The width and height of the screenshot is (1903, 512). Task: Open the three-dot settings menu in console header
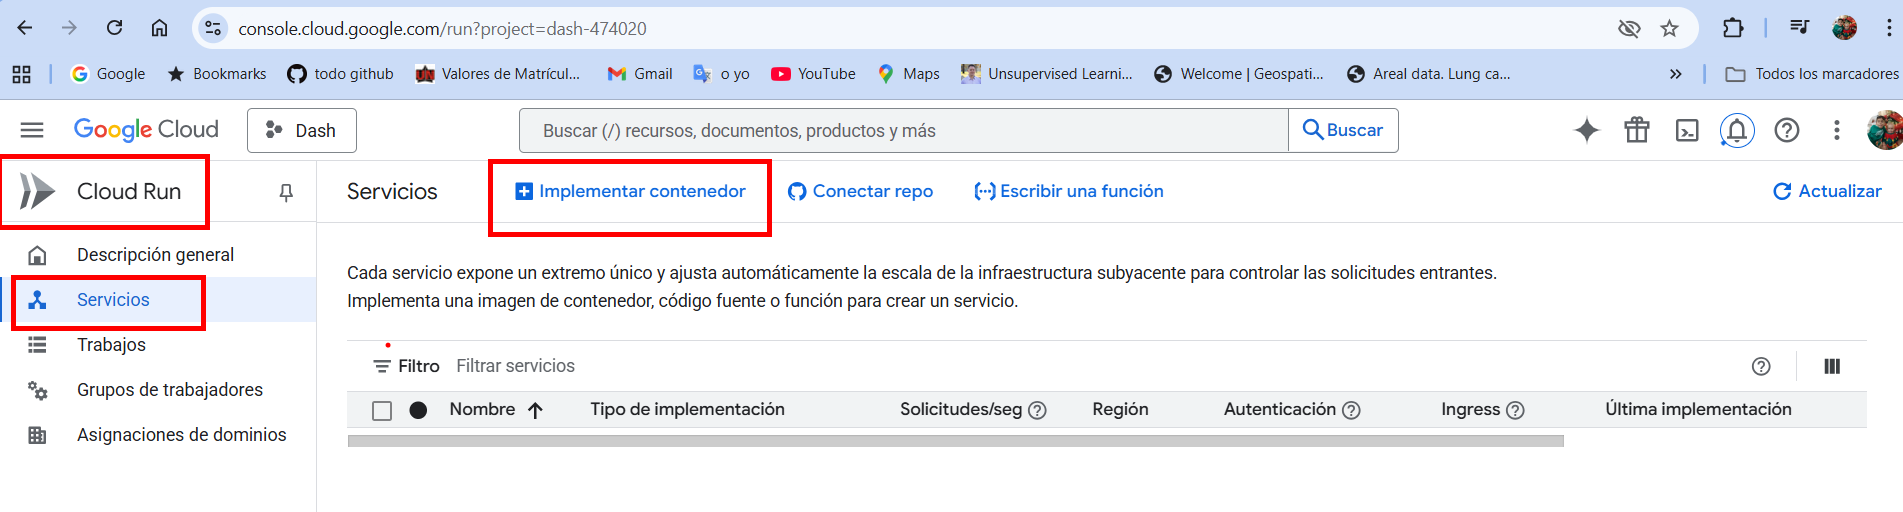pos(1836,130)
